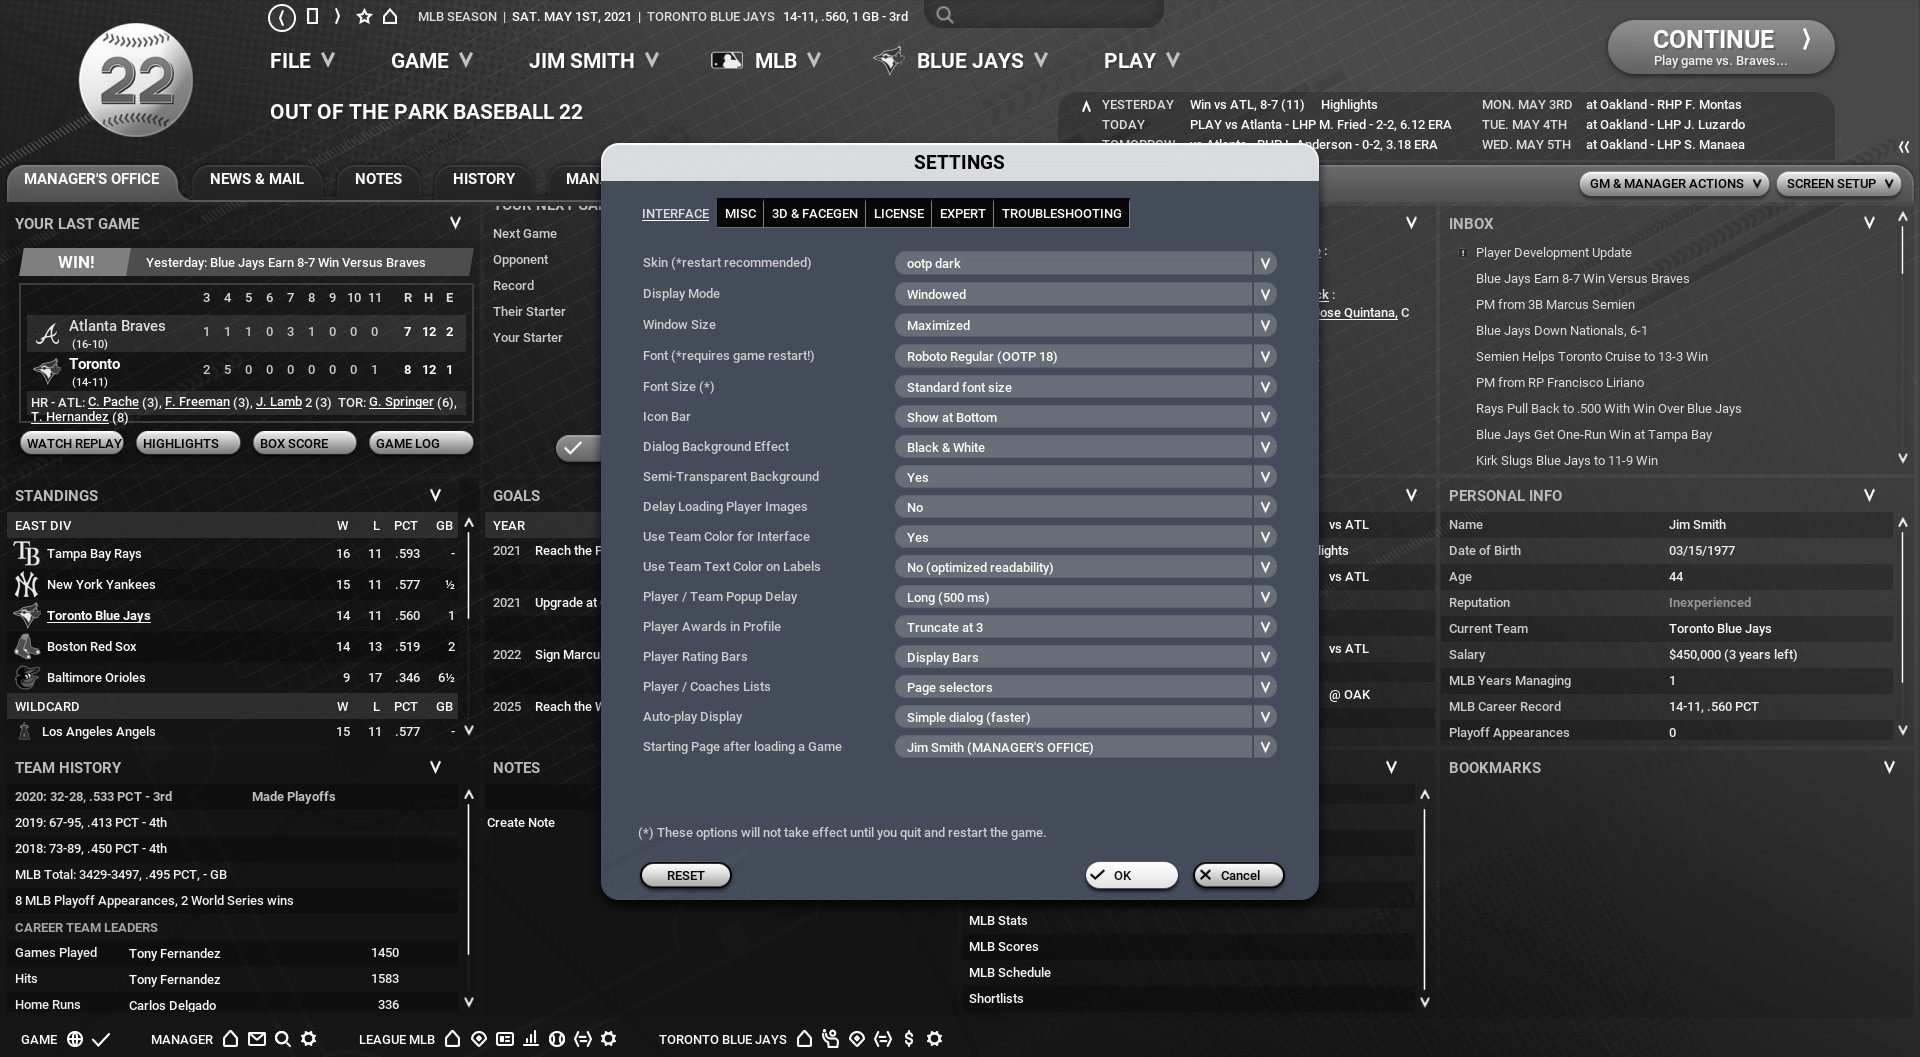This screenshot has width=1920, height=1057.
Task: Open the Toronto Blue Jays settings gear icon
Action: (935, 1039)
